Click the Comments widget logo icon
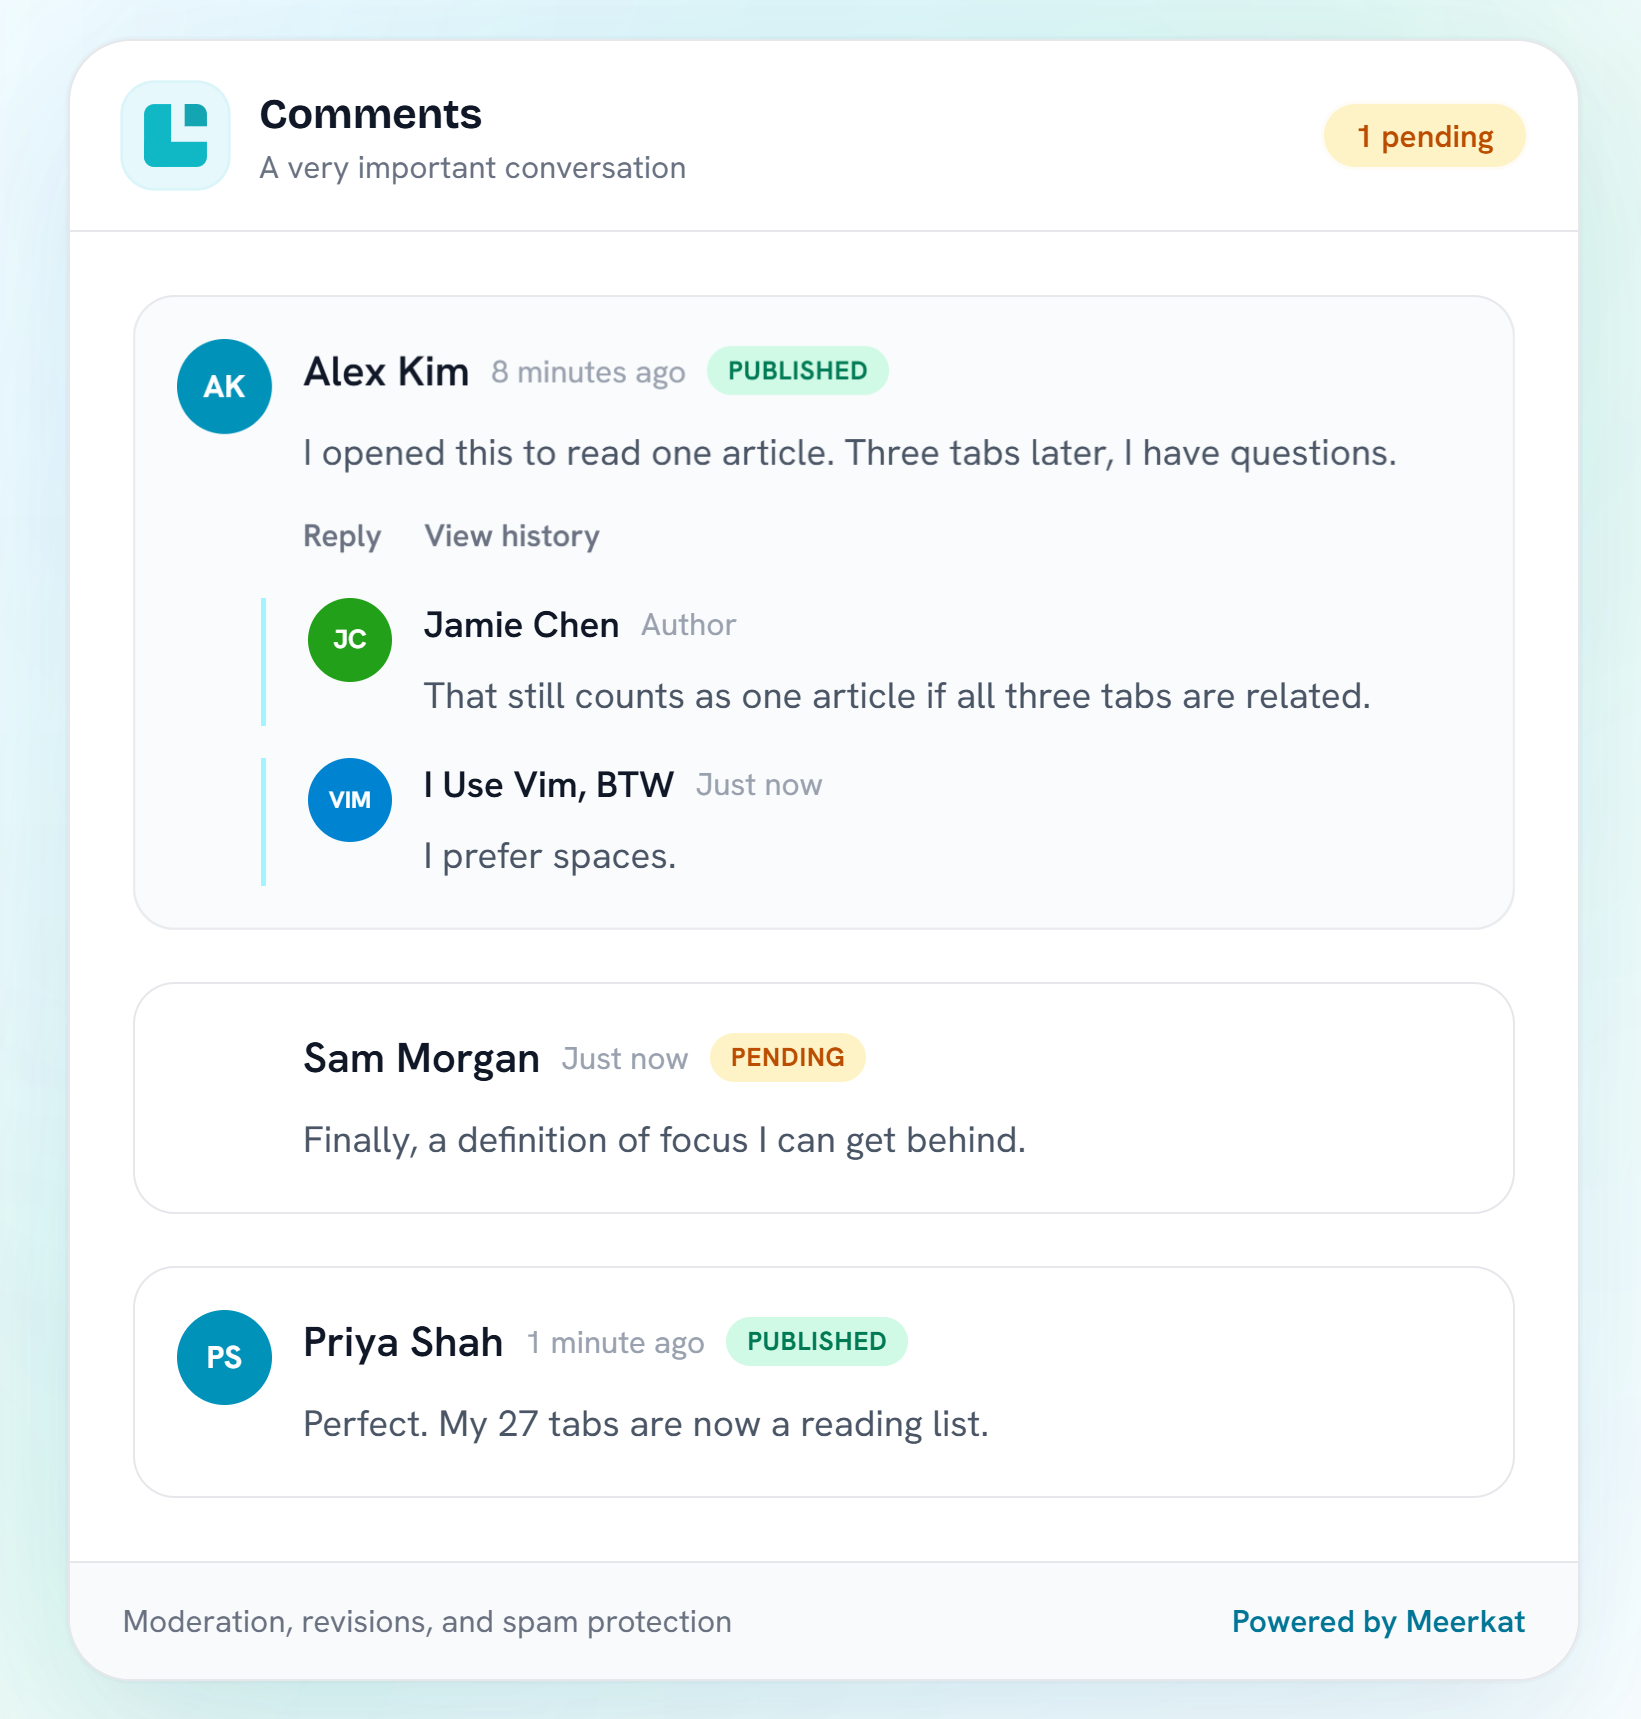Screen dimensions: 1641x1719 pos(176,136)
